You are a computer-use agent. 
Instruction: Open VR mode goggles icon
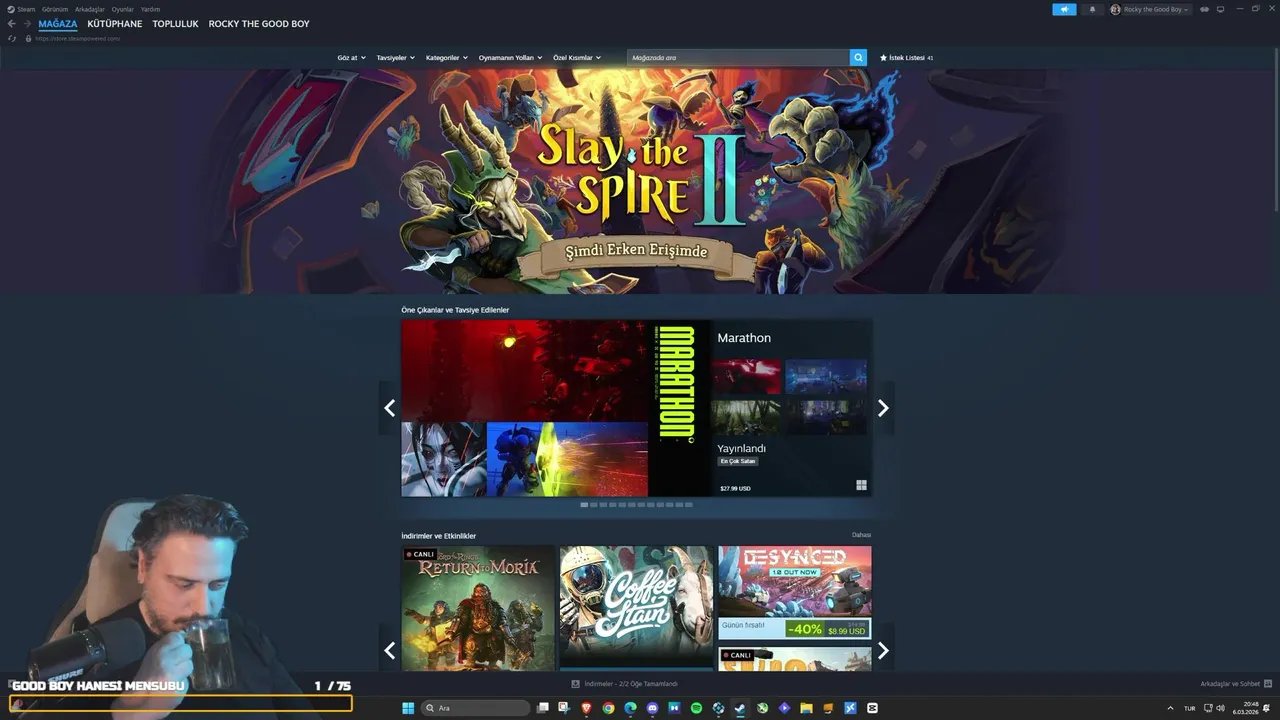[x=1204, y=9]
